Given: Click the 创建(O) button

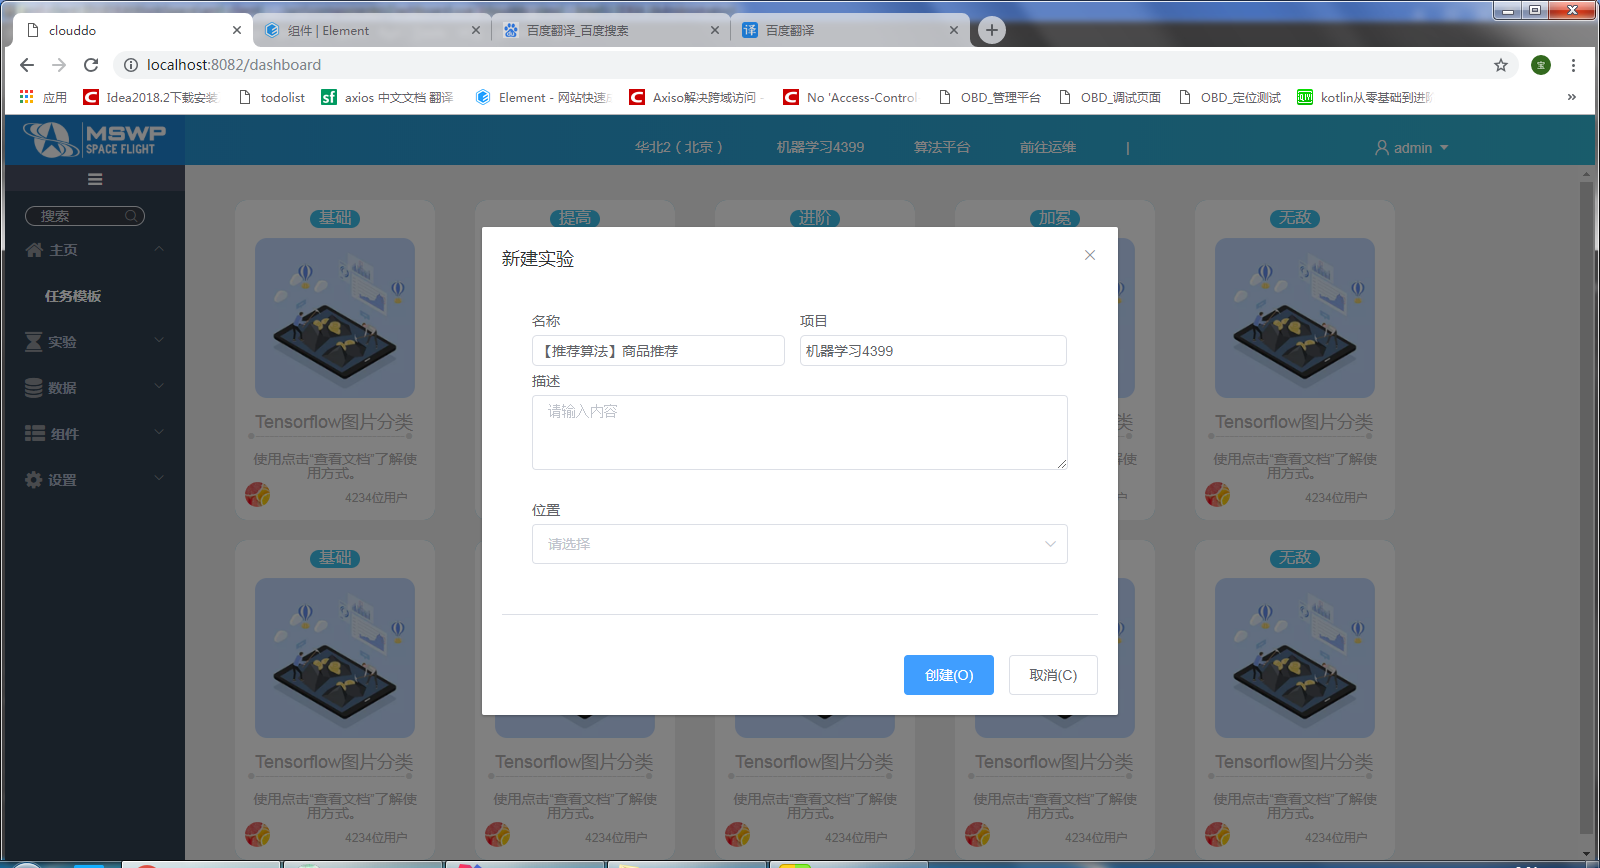Looking at the screenshot, I should (x=949, y=675).
